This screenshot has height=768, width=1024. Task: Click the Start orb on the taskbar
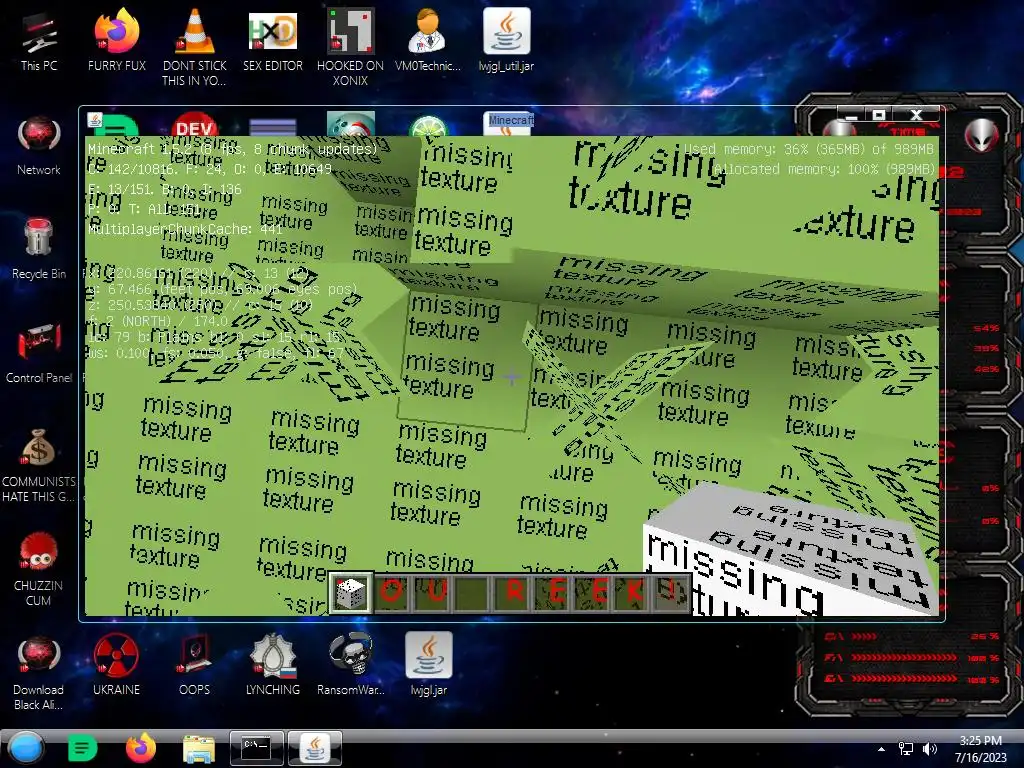(26, 748)
